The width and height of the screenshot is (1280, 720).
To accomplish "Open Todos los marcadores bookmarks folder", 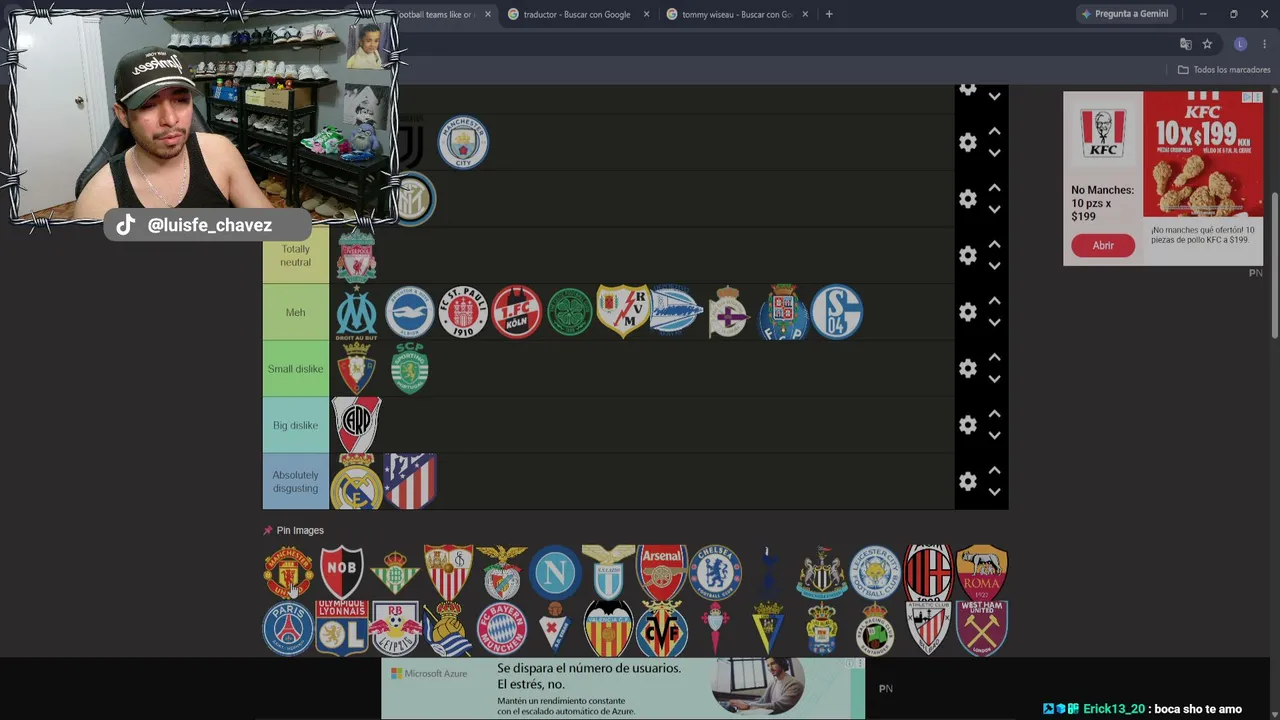I will [x=1224, y=70].
